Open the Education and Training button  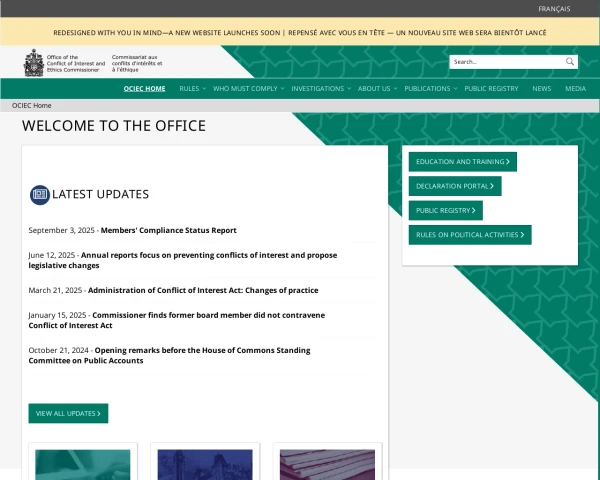[463, 162]
